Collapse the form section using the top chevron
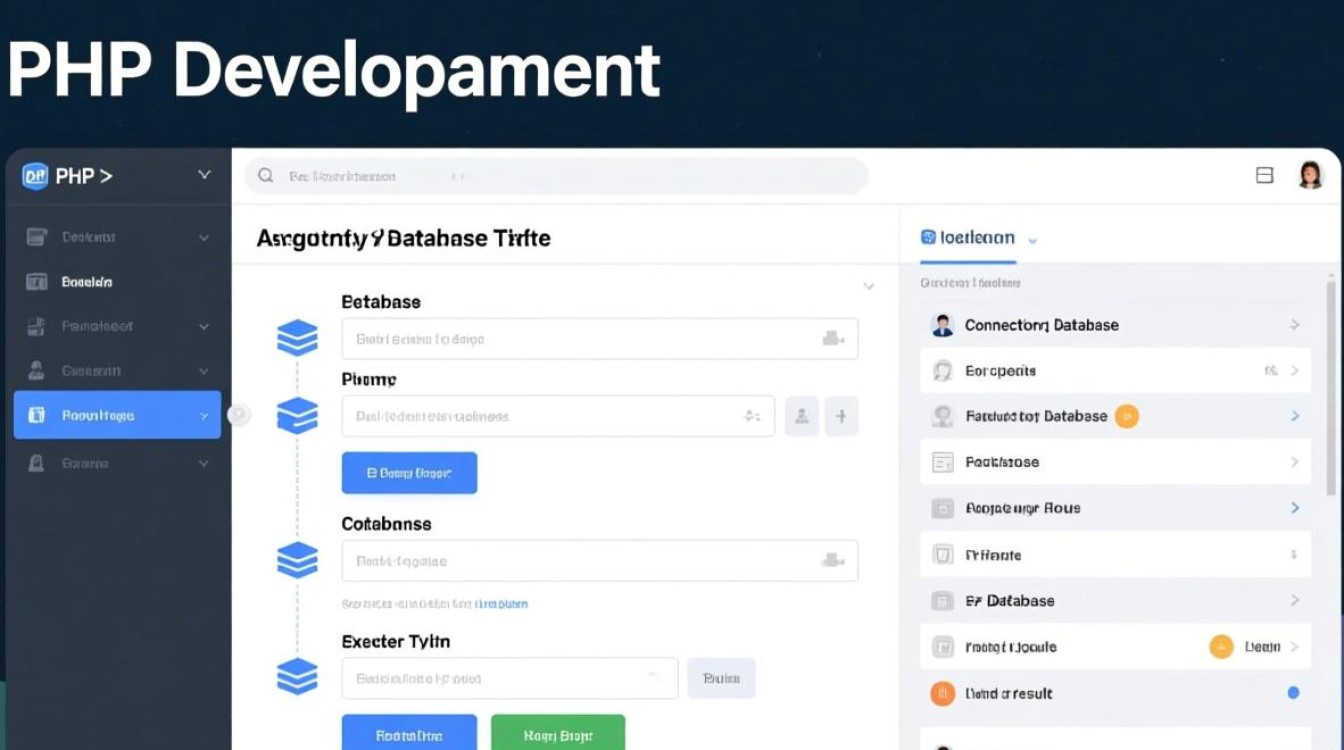The width and height of the screenshot is (1344, 750). (868, 287)
